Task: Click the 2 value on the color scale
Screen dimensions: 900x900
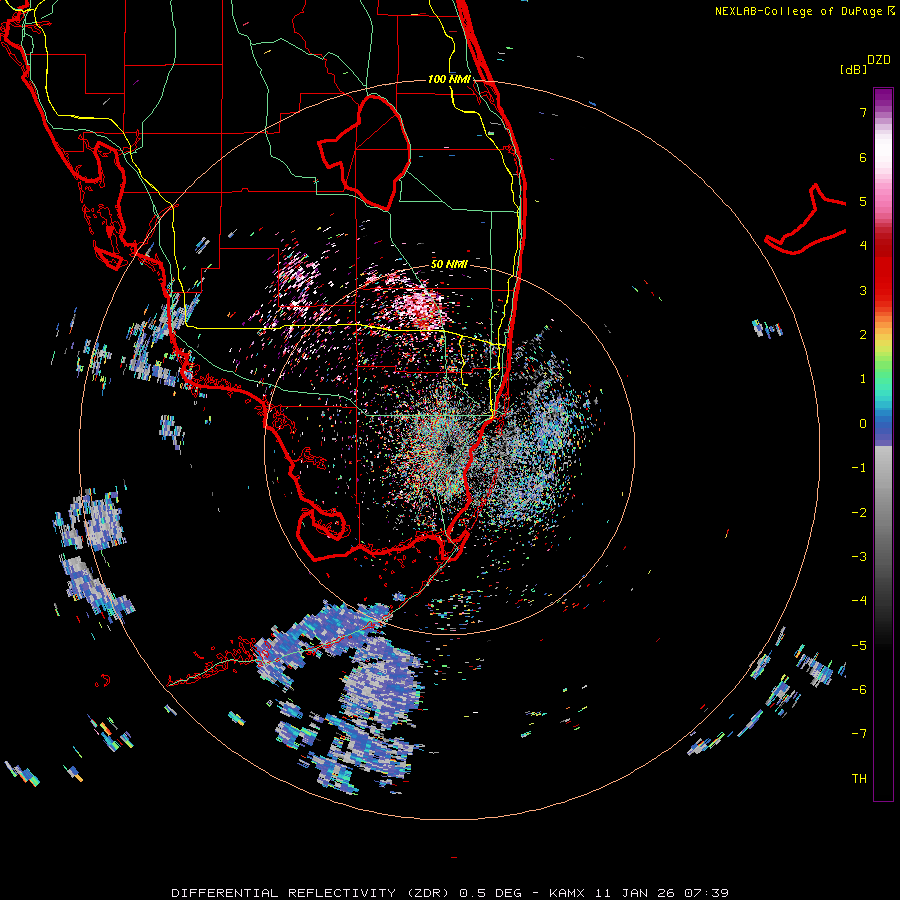Action: coord(863,335)
